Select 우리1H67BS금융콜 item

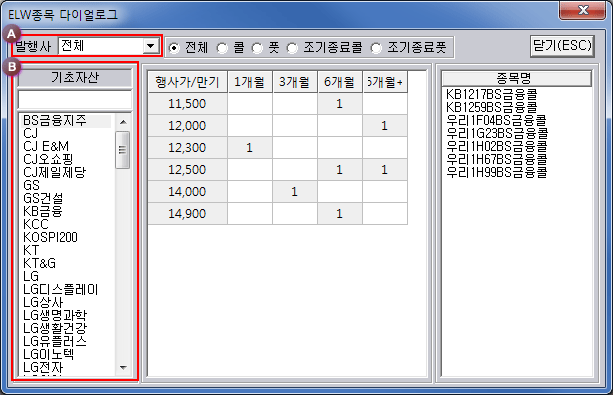(496, 159)
